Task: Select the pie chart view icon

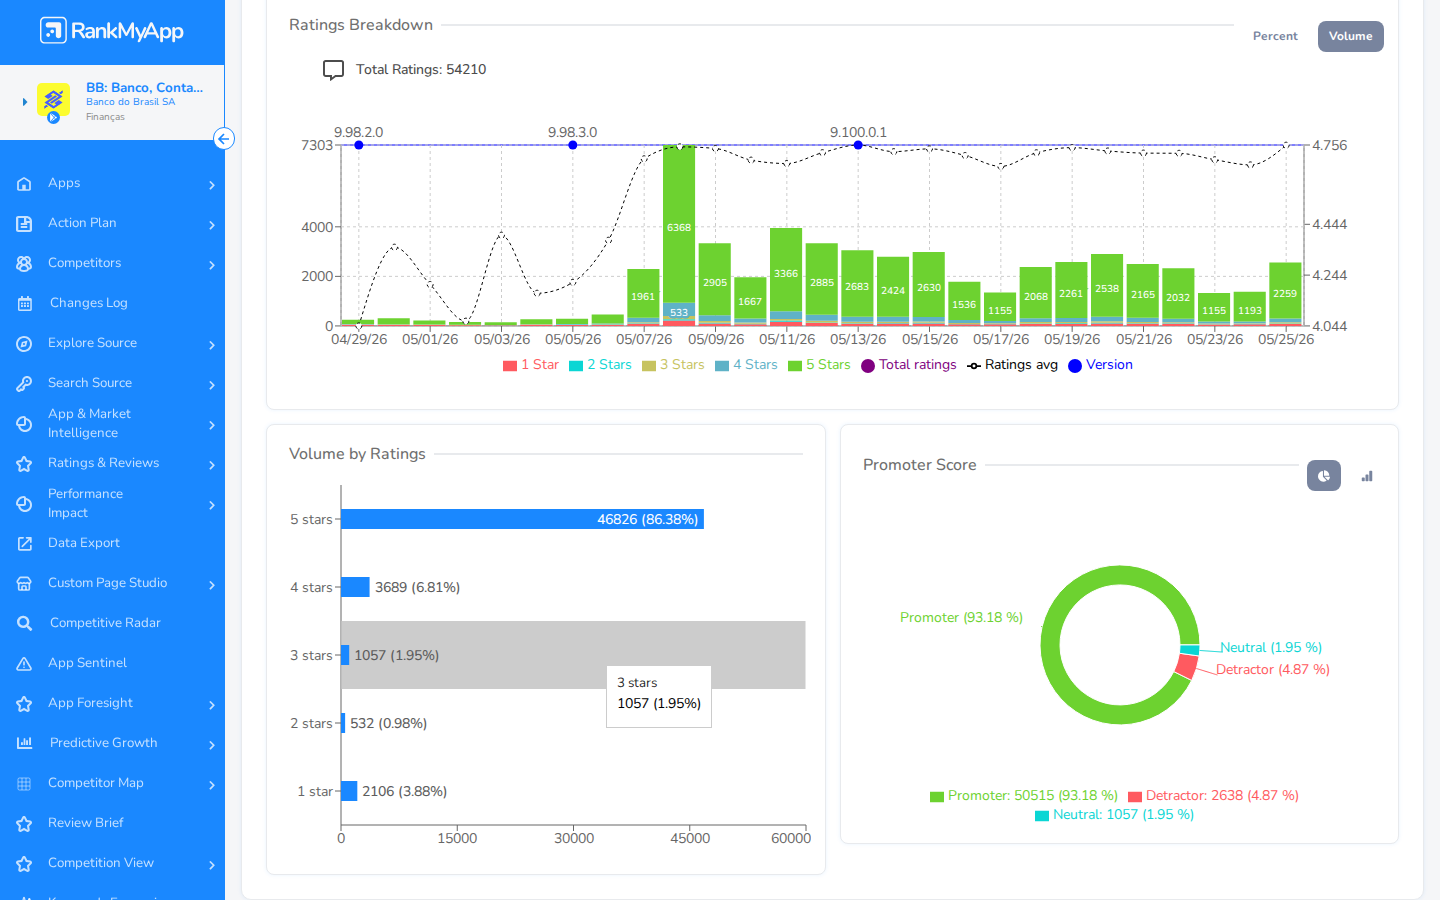Action: pyautogui.click(x=1324, y=476)
